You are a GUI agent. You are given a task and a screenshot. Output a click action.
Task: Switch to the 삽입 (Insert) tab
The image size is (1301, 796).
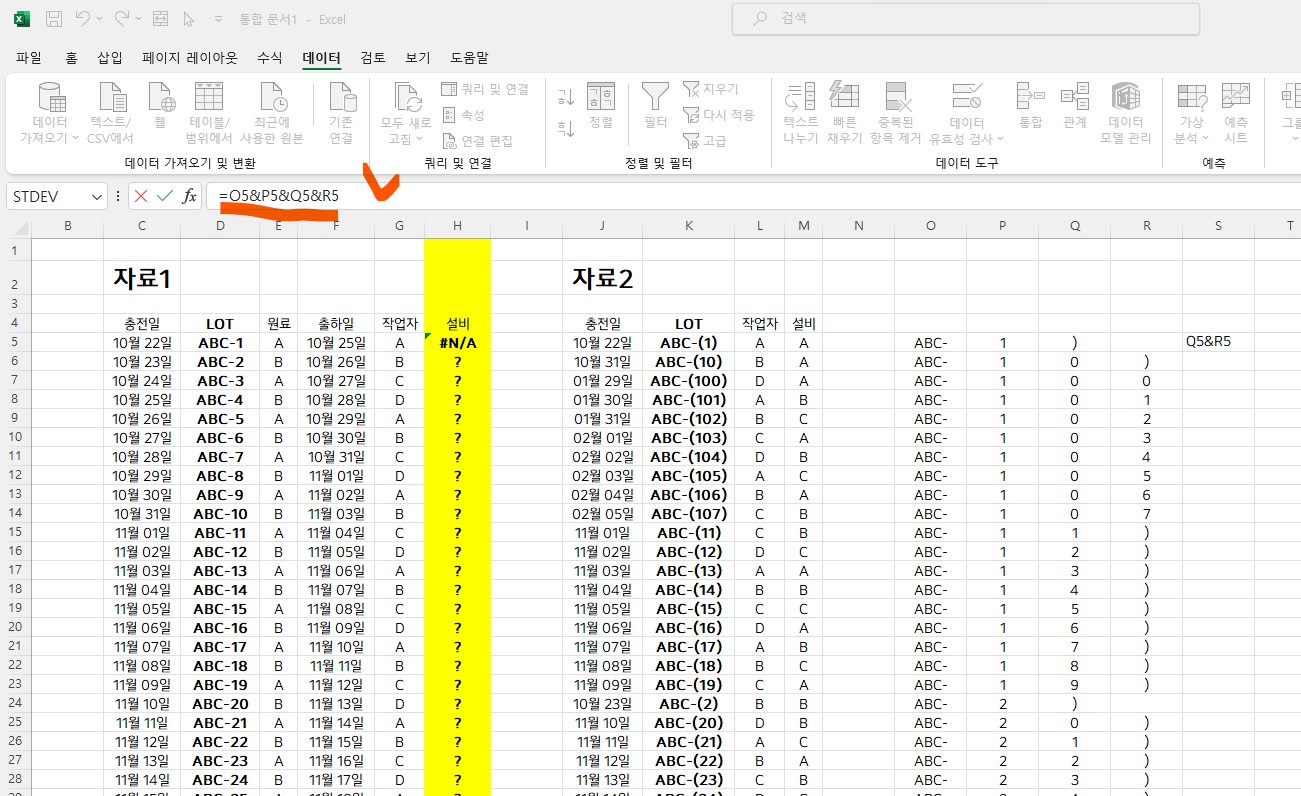pyautogui.click(x=110, y=58)
